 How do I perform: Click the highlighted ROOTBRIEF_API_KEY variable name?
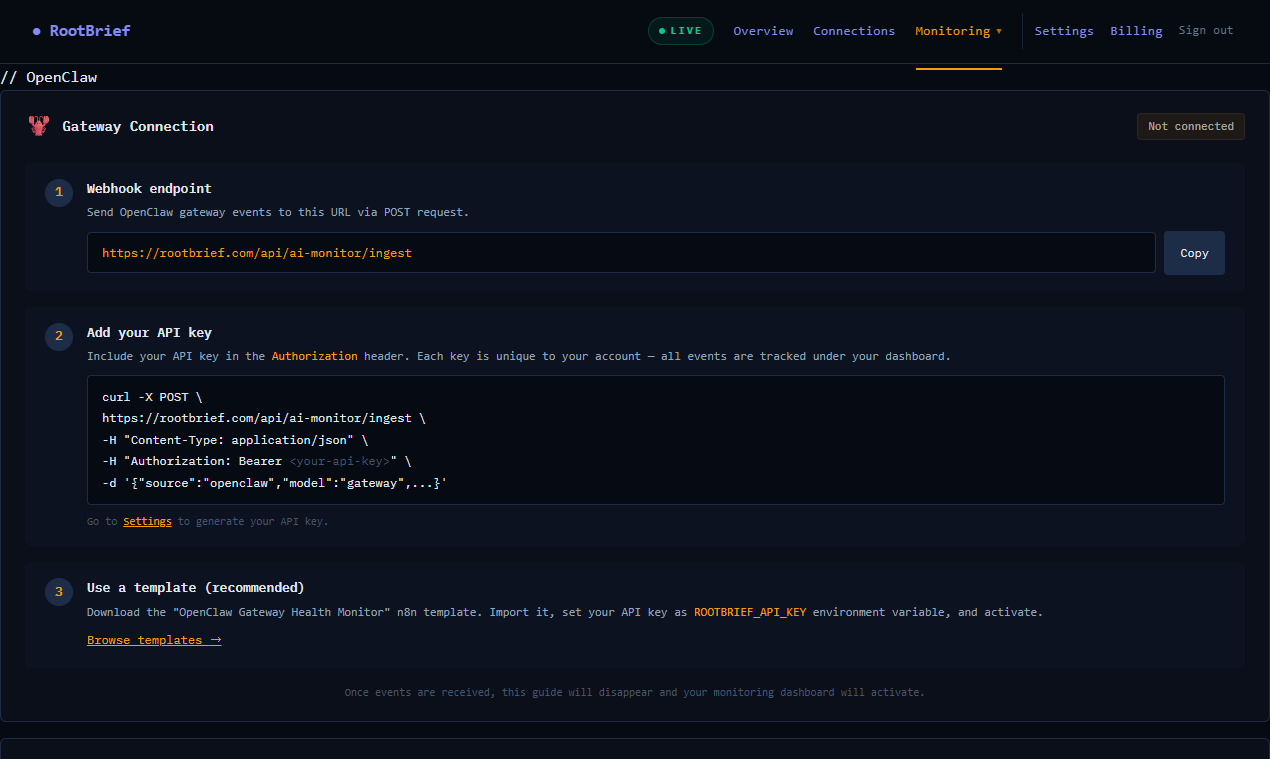click(750, 612)
